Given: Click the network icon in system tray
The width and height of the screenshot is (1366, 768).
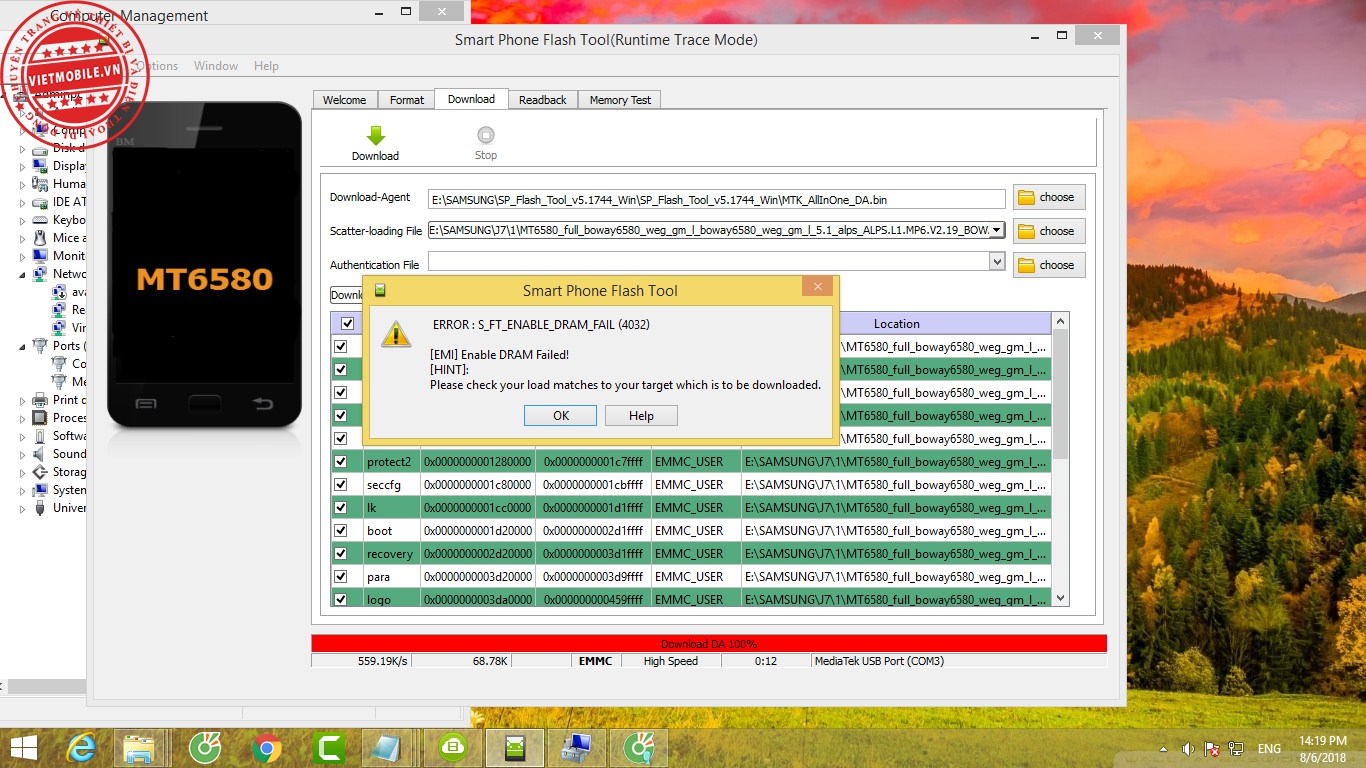Looking at the screenshot, I should [1237, 748].
